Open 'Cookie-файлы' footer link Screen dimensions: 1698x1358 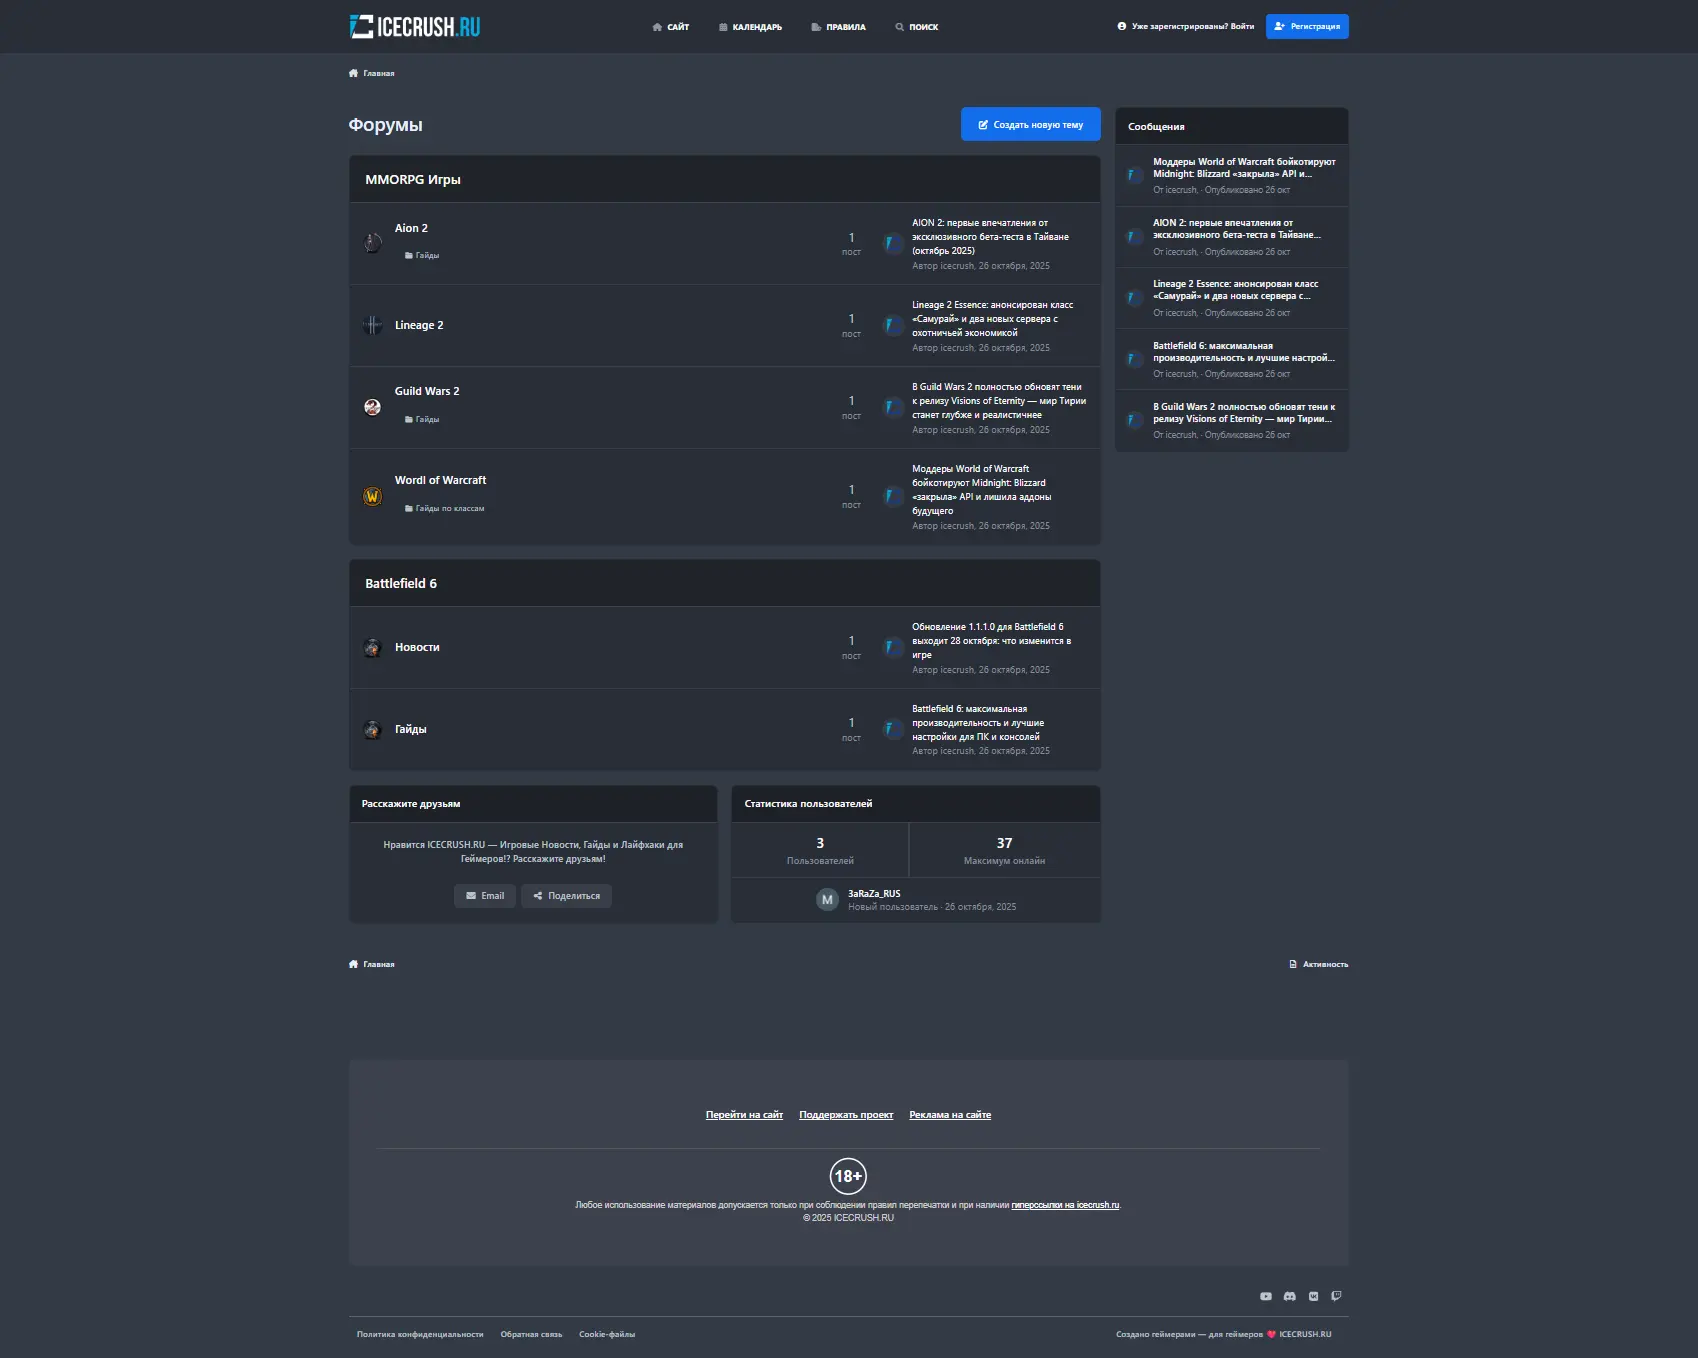tap(607, 1335)
